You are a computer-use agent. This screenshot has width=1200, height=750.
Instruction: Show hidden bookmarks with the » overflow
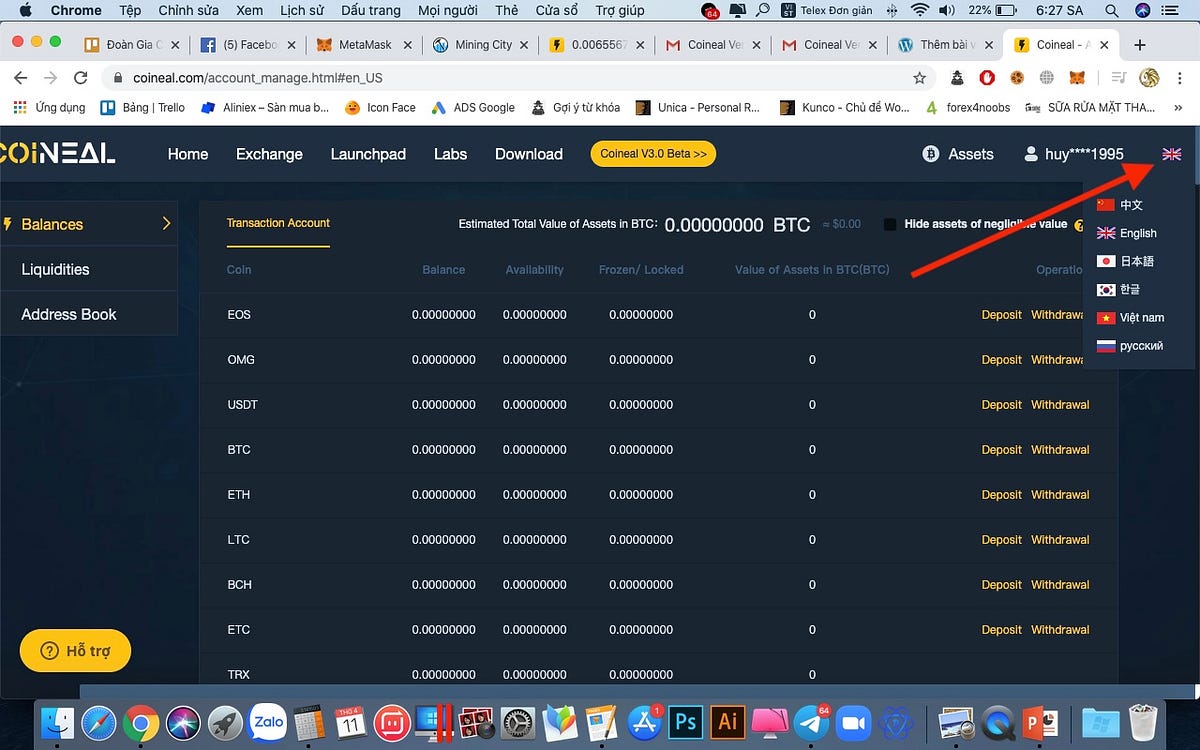[1178, 107]
